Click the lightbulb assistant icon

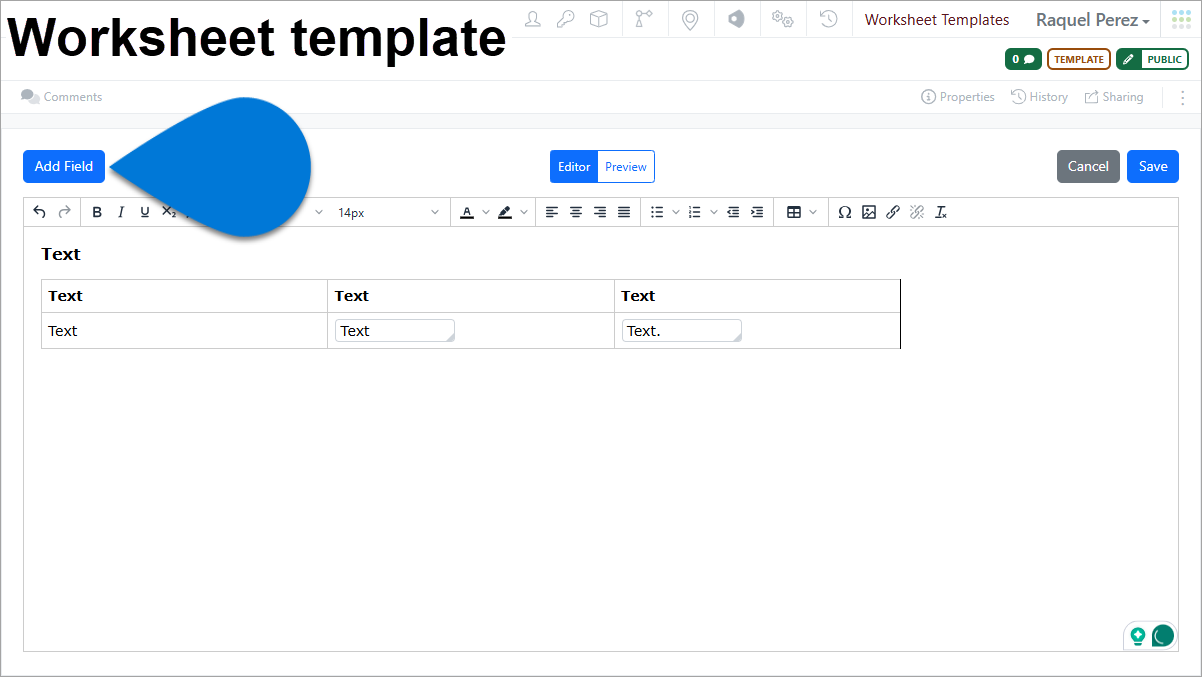point(1137,635)
